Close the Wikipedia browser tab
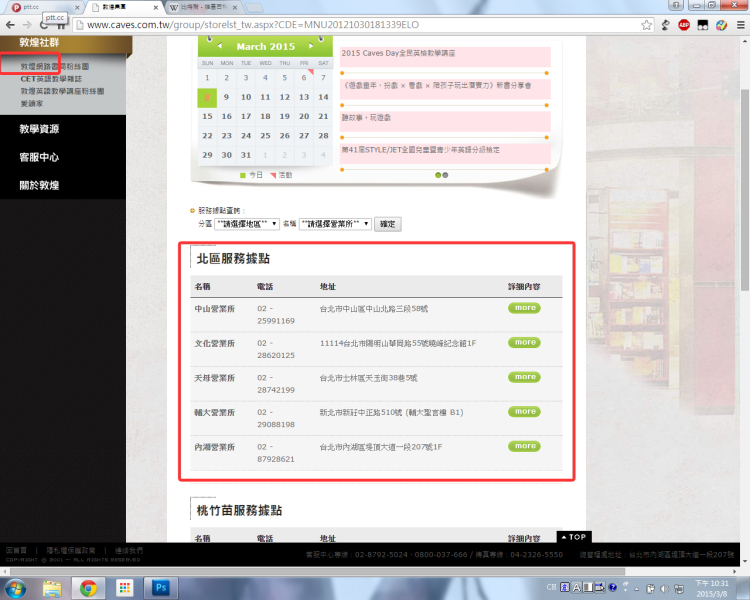This screenshot has width=750, height=600. tap(234, 8)
